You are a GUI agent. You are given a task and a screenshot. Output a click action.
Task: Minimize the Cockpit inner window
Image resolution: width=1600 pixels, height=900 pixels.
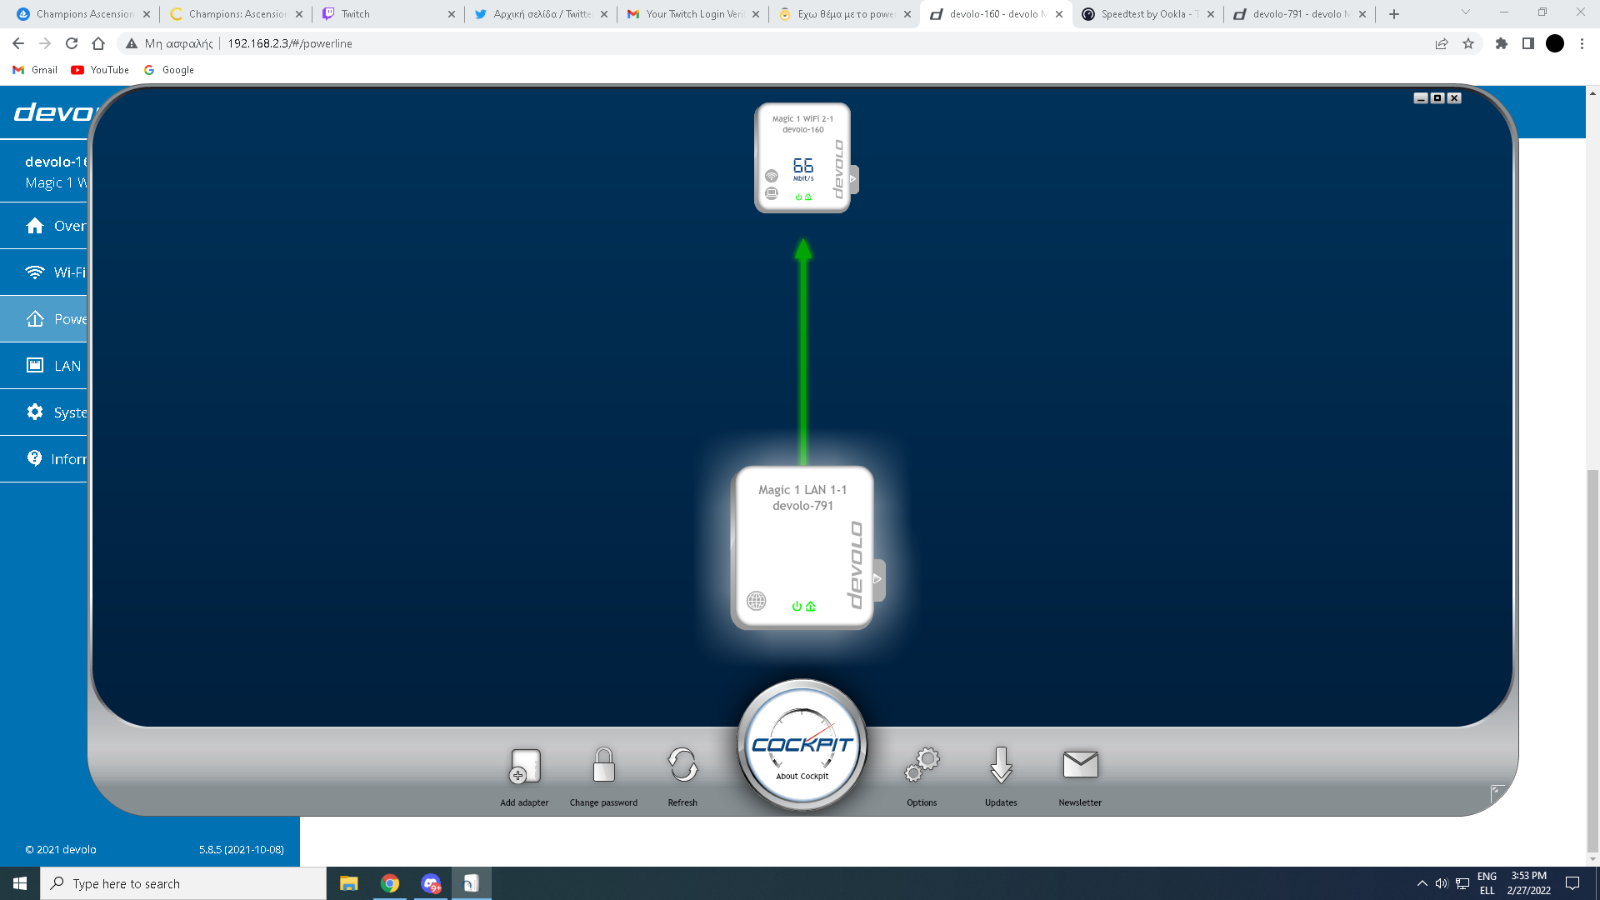pos(1420,98)
